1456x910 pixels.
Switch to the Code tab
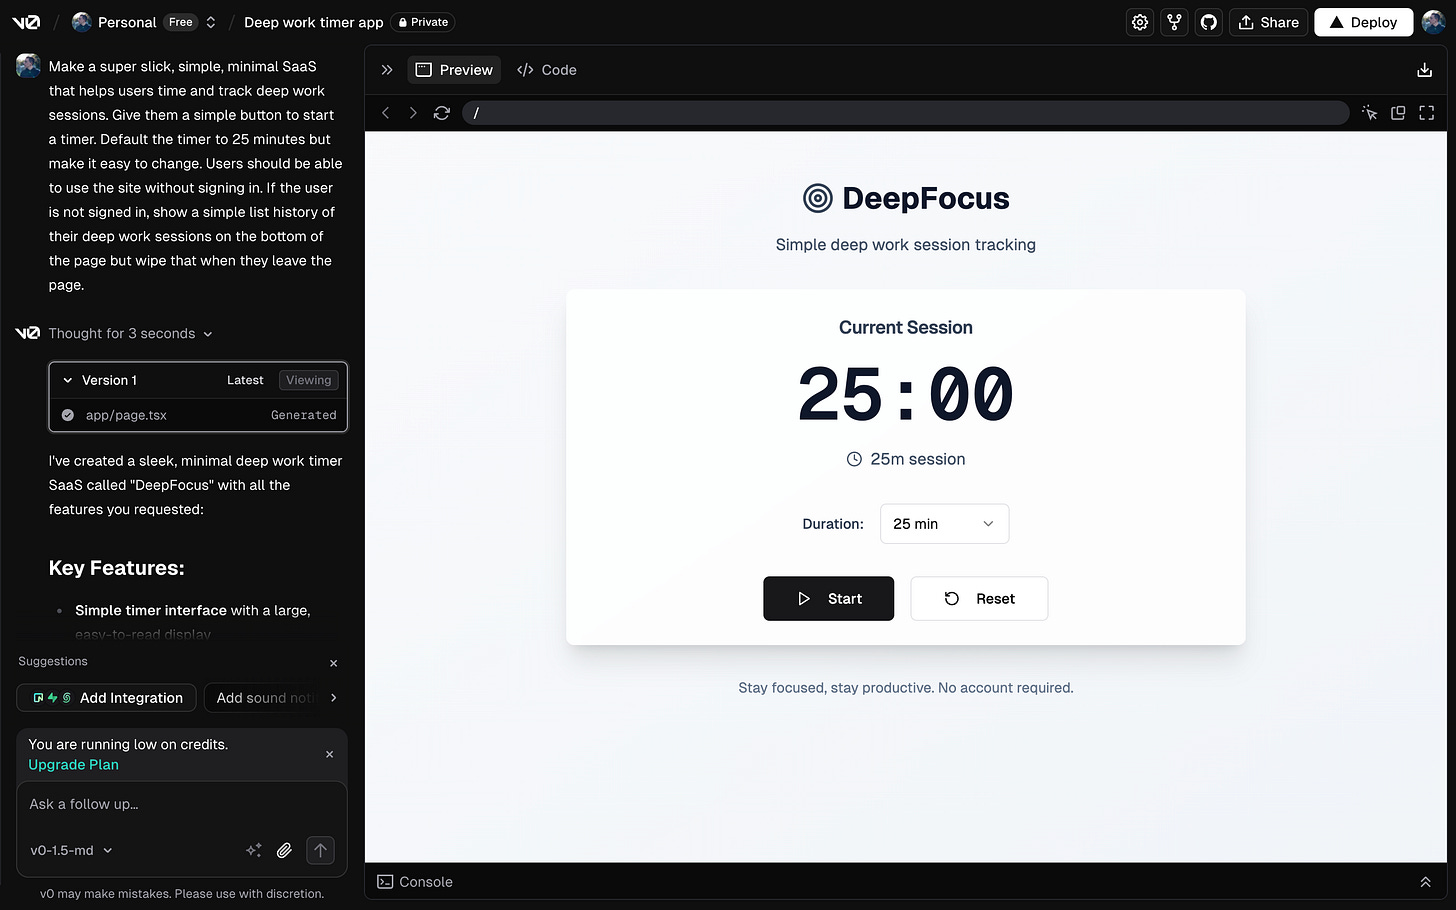point(547,70)
